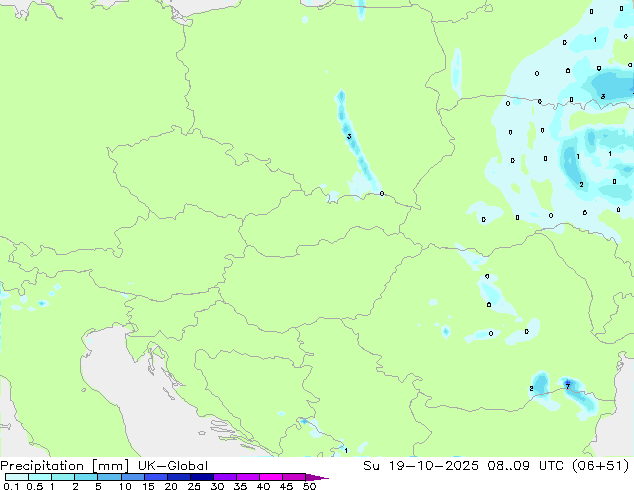Screen dimensions: 634x490
Task: Click the 'Precipitation' title text
Action: click(42, 466)
